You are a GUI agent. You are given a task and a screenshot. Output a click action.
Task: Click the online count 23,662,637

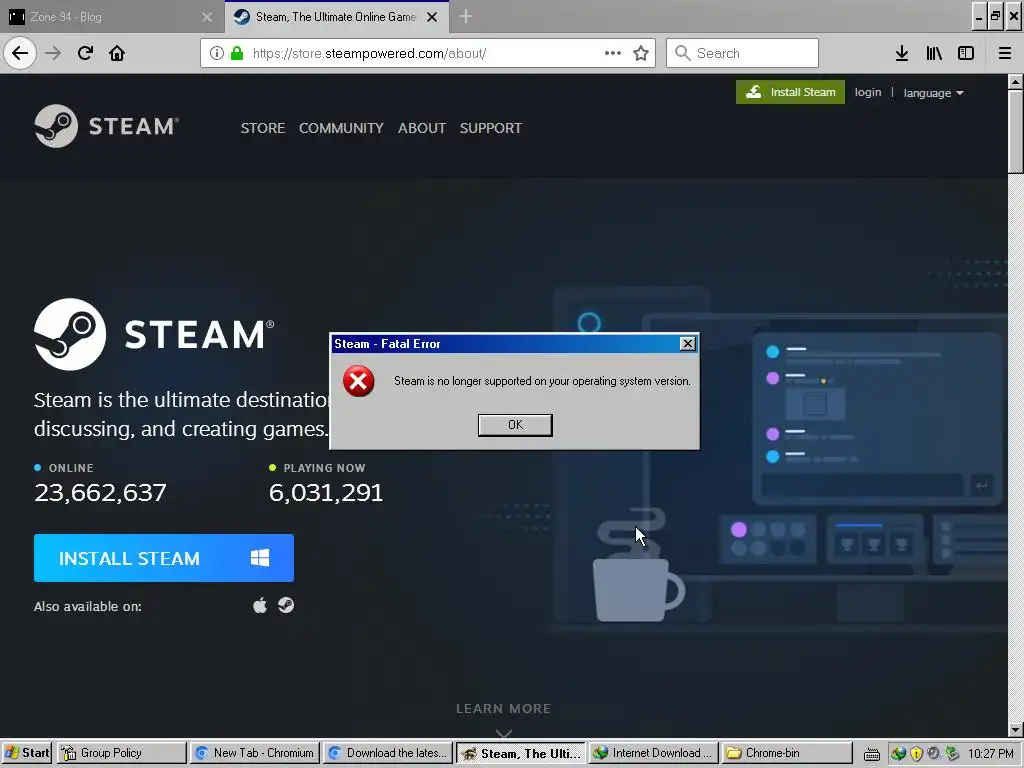tap(100, 492)
